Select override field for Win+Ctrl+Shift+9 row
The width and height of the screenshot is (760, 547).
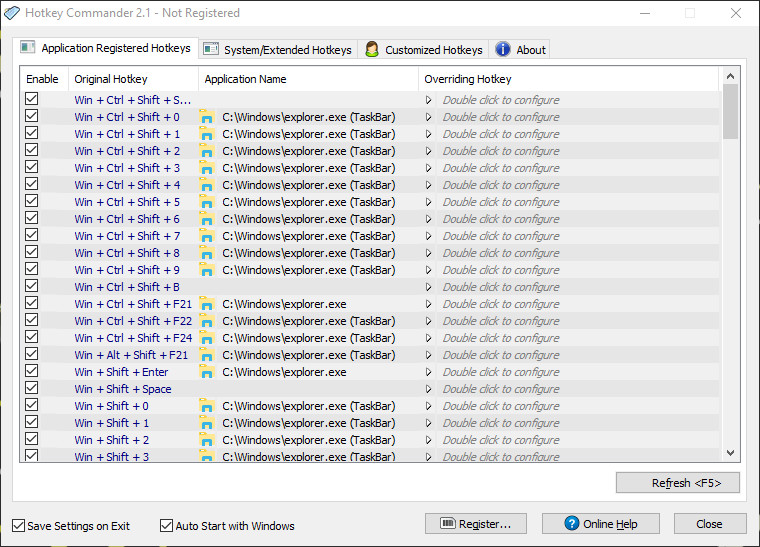pyautogui.click(x=578, y=270)
